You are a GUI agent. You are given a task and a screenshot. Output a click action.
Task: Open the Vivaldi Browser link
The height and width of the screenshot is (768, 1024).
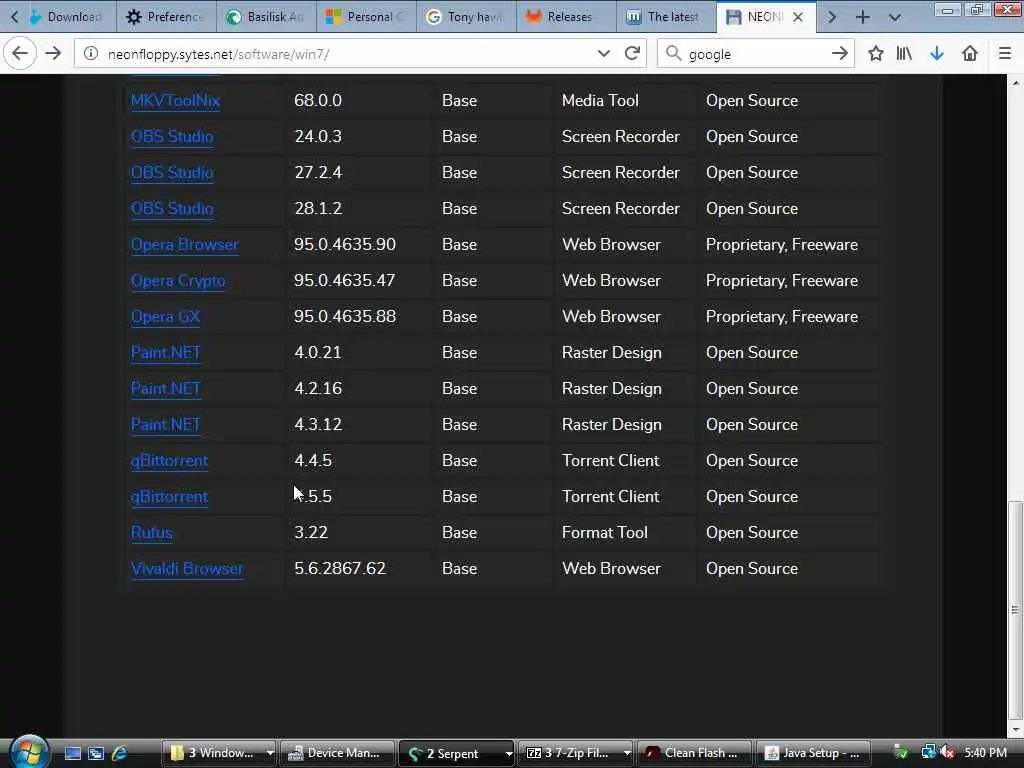(187, 568)
